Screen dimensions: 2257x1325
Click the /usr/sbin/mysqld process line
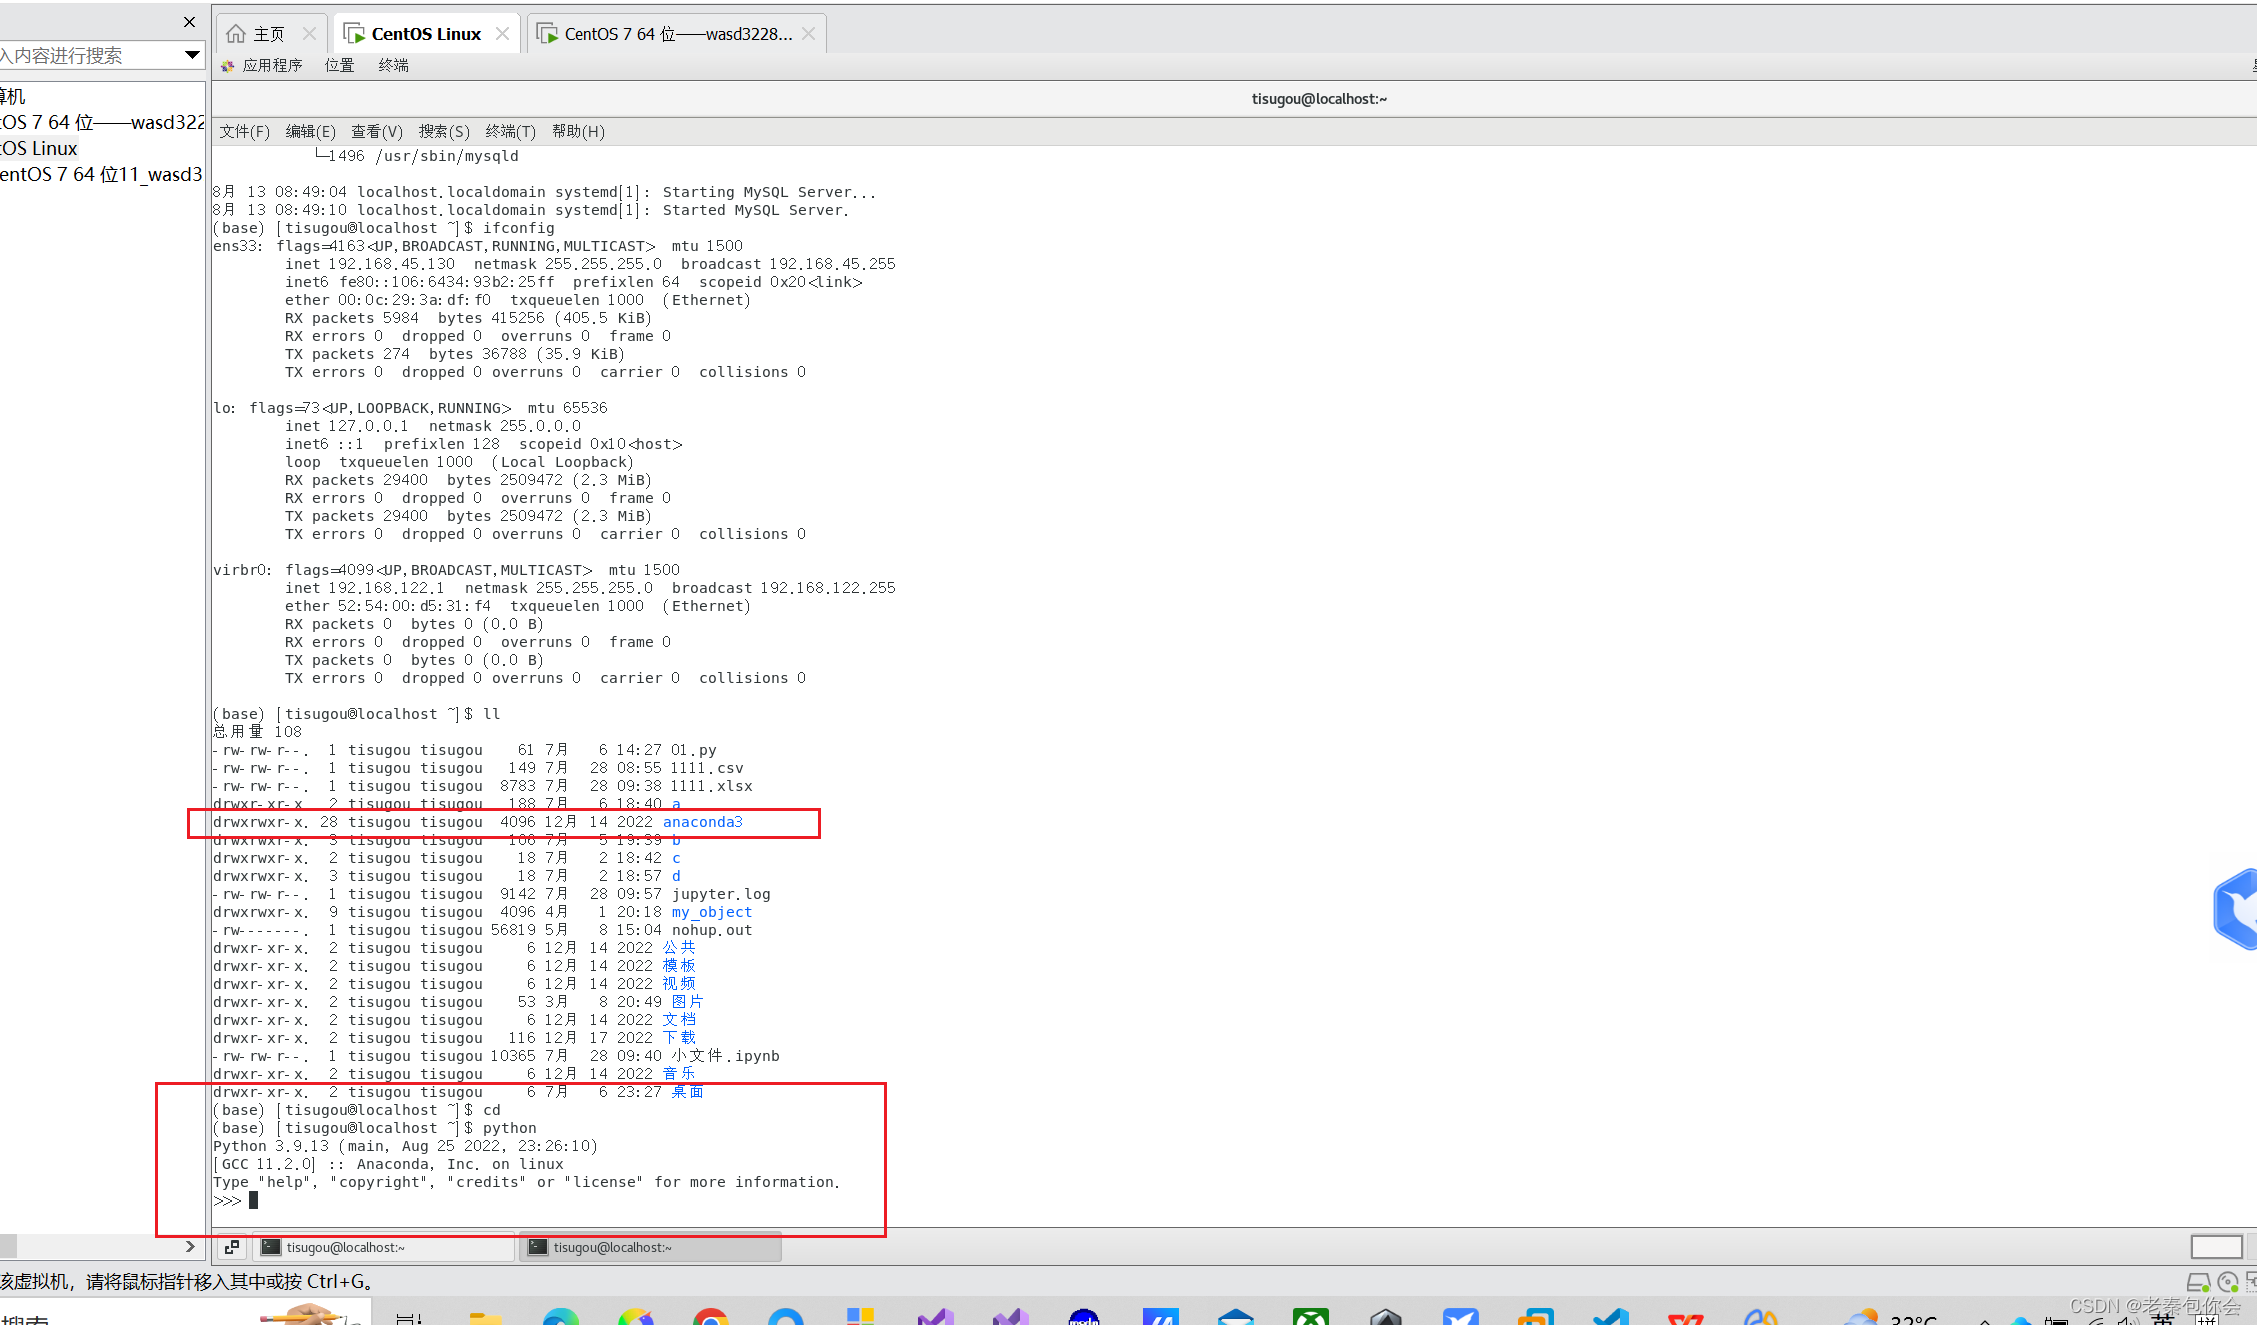click(x=418, y=156)
